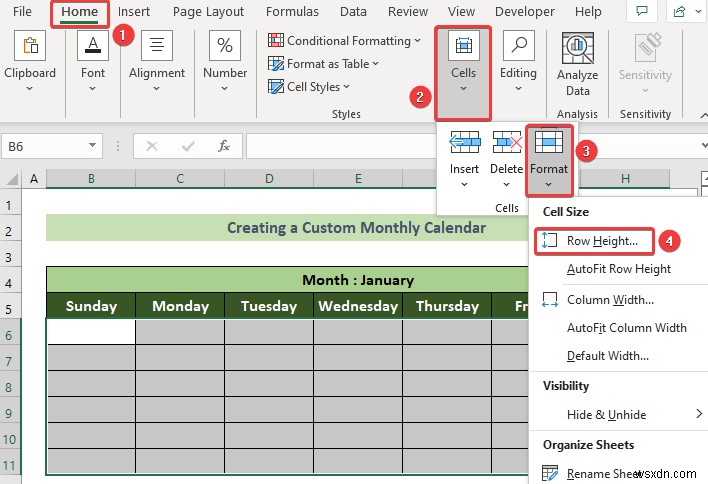Switch to the Page Layout tab

pos(208,11)
